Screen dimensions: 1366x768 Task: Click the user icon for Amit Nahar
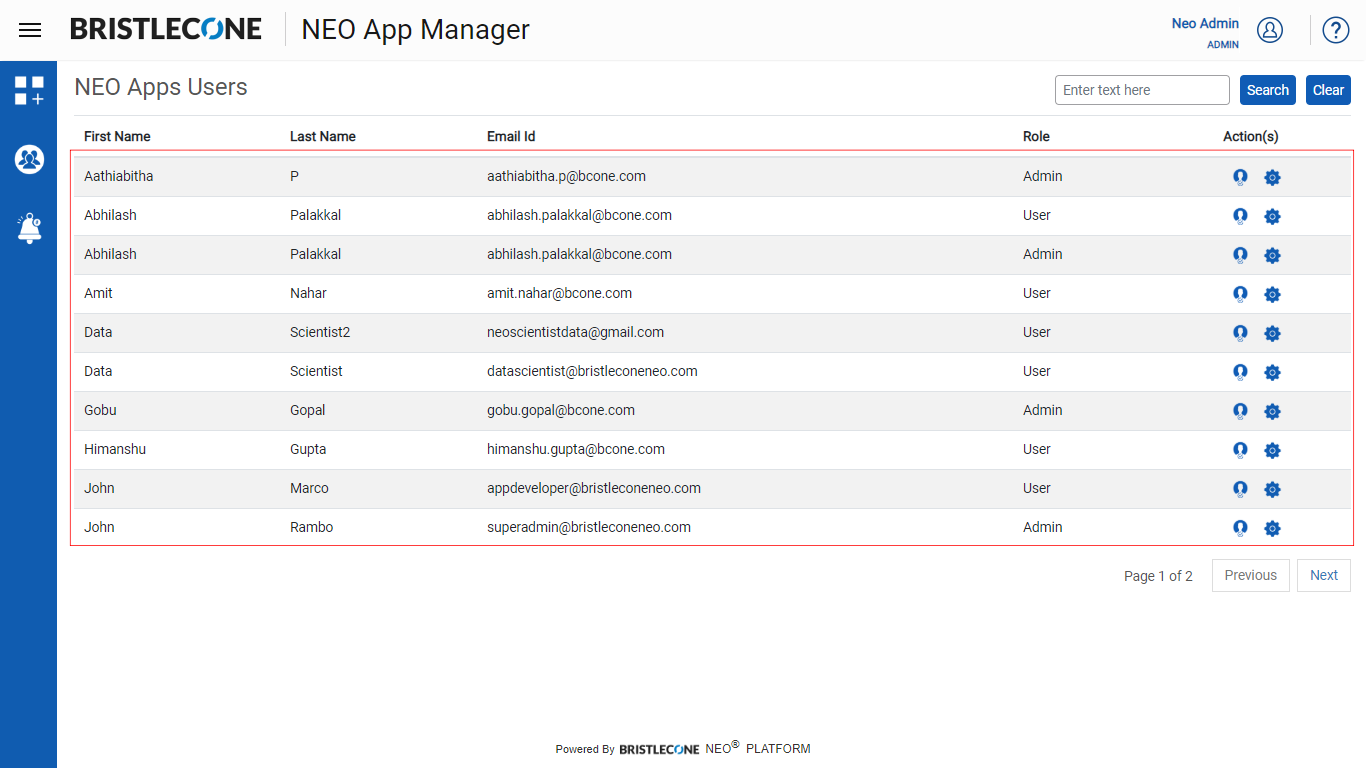1240,294
